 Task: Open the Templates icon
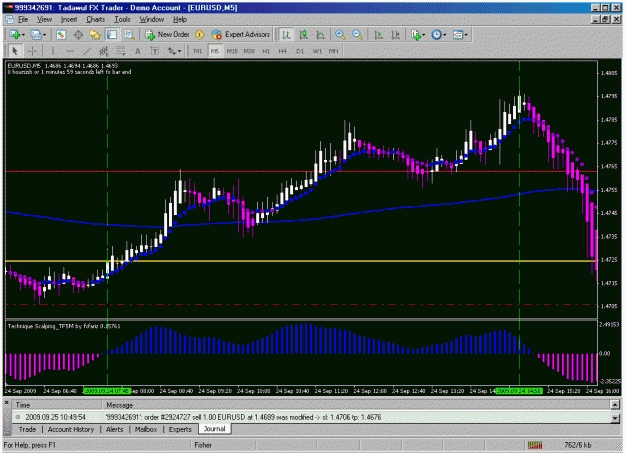(x=458, y=35)
